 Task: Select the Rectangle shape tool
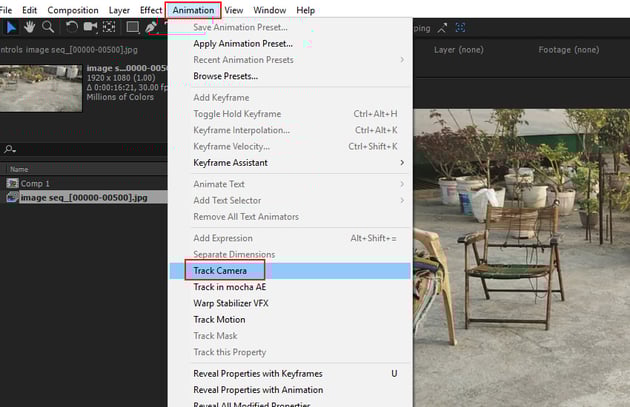click(x=133, y=27)
